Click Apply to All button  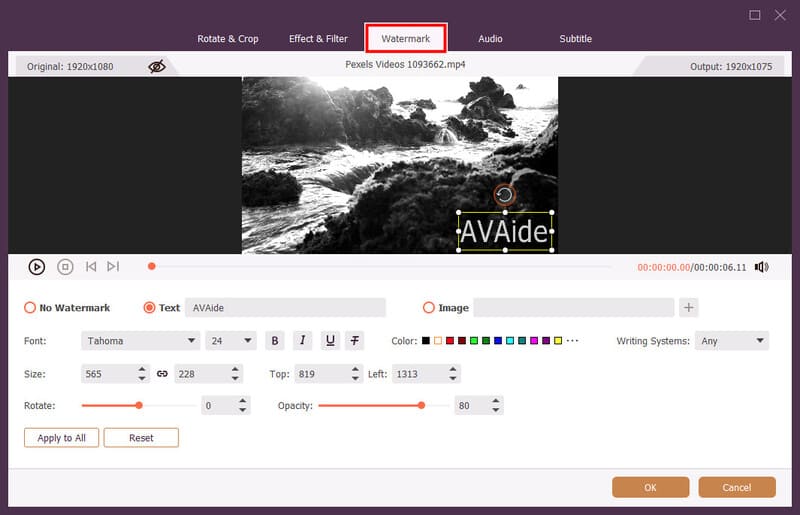pyautogui.click(x=61, y=438)
